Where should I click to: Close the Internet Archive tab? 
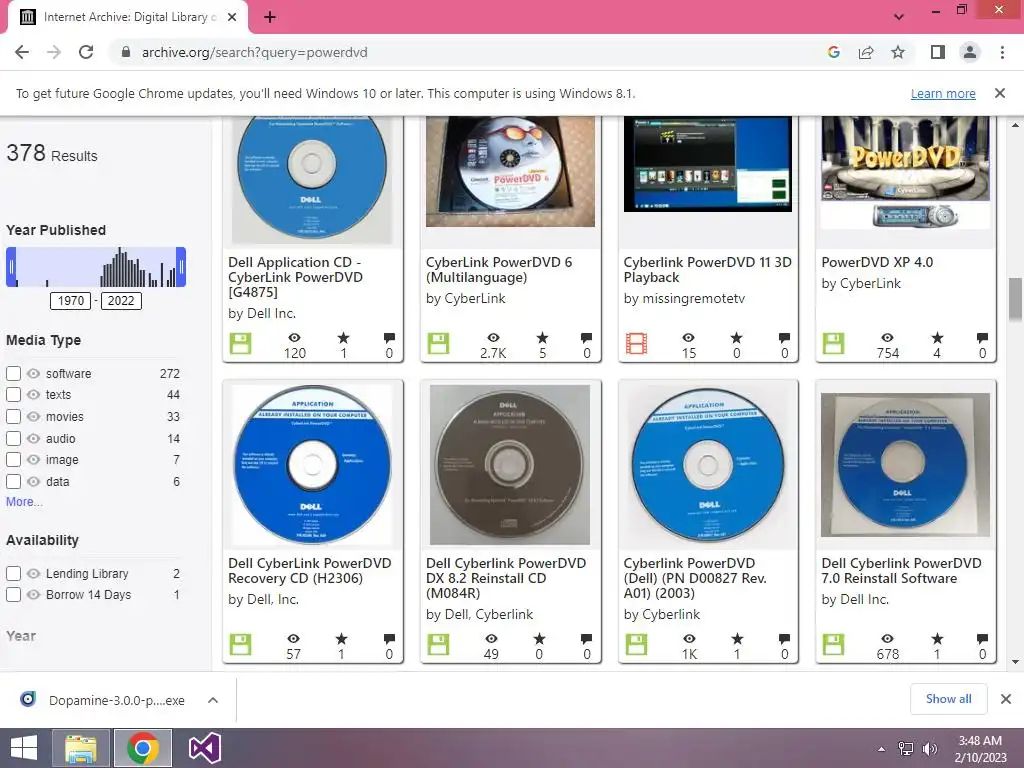(232, 17)
